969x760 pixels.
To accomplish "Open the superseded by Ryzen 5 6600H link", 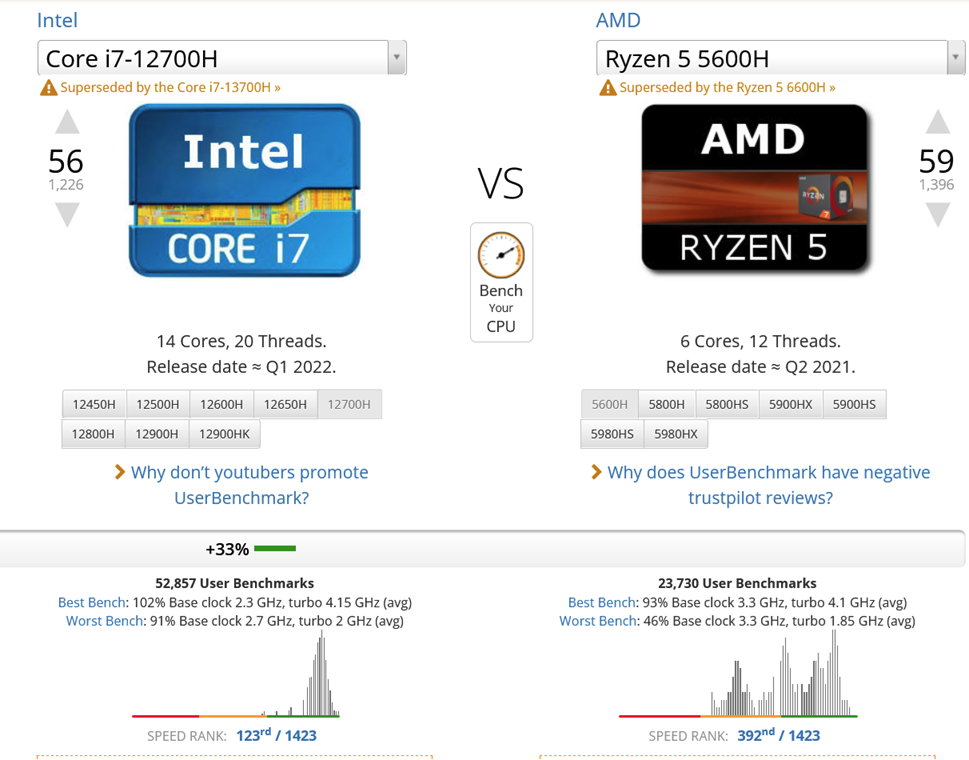I will click(727, 87).
